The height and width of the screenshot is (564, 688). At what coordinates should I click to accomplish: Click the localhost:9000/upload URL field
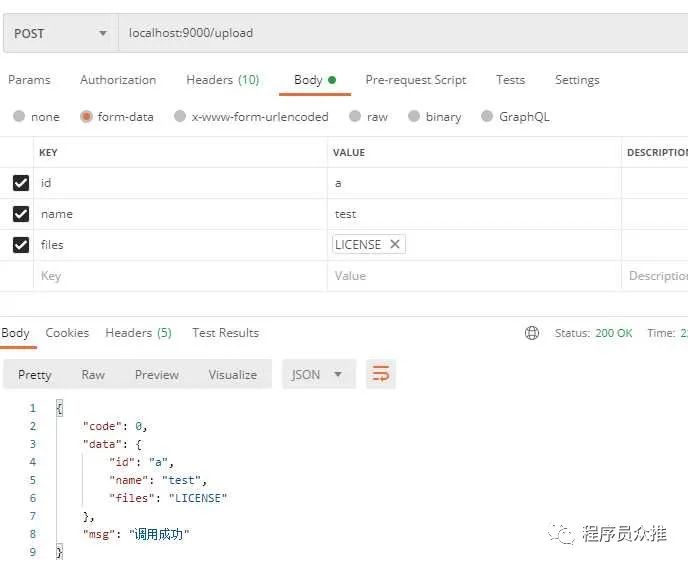tap(403, 33)
